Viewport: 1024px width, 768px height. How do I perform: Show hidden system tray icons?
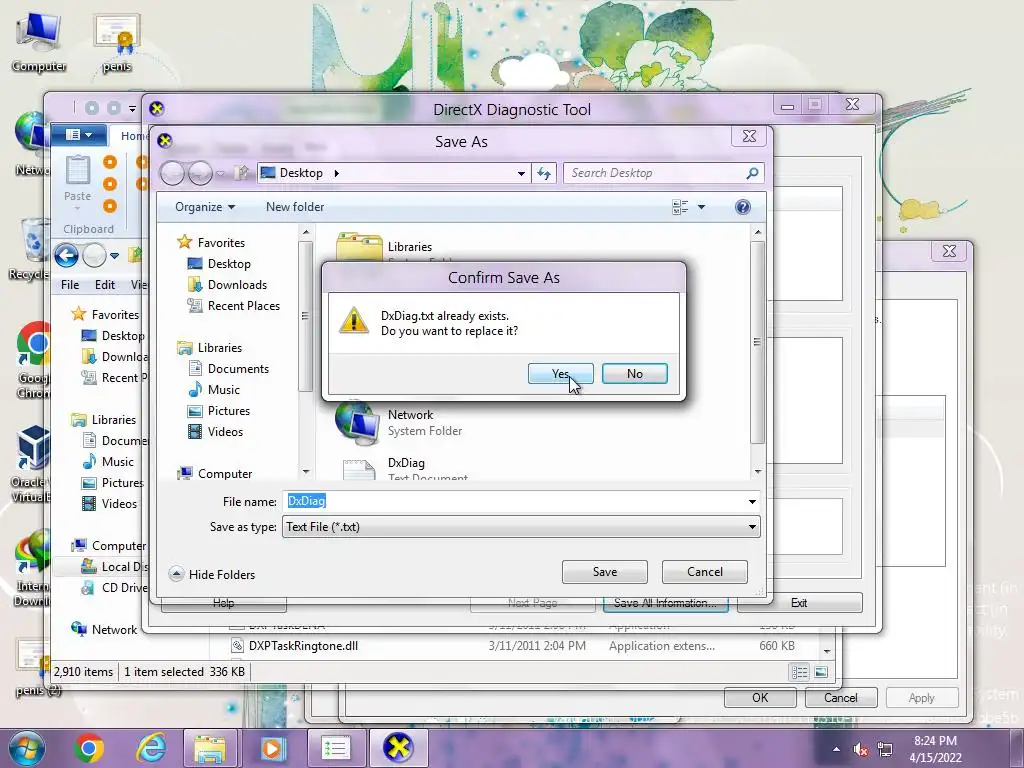[836, 750]
